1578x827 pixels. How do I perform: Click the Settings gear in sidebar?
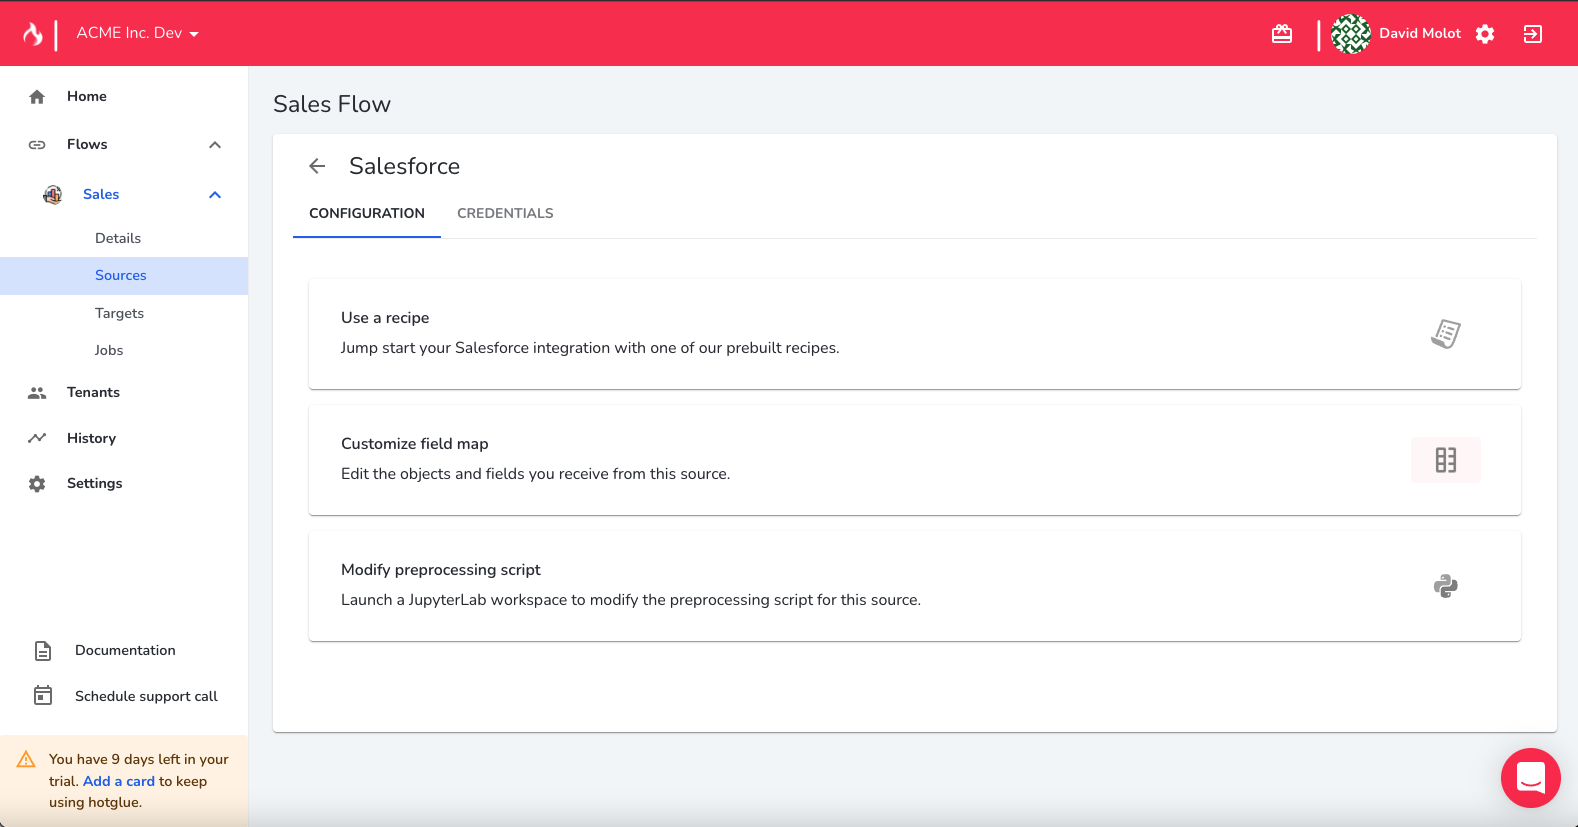tap(37, 484)
